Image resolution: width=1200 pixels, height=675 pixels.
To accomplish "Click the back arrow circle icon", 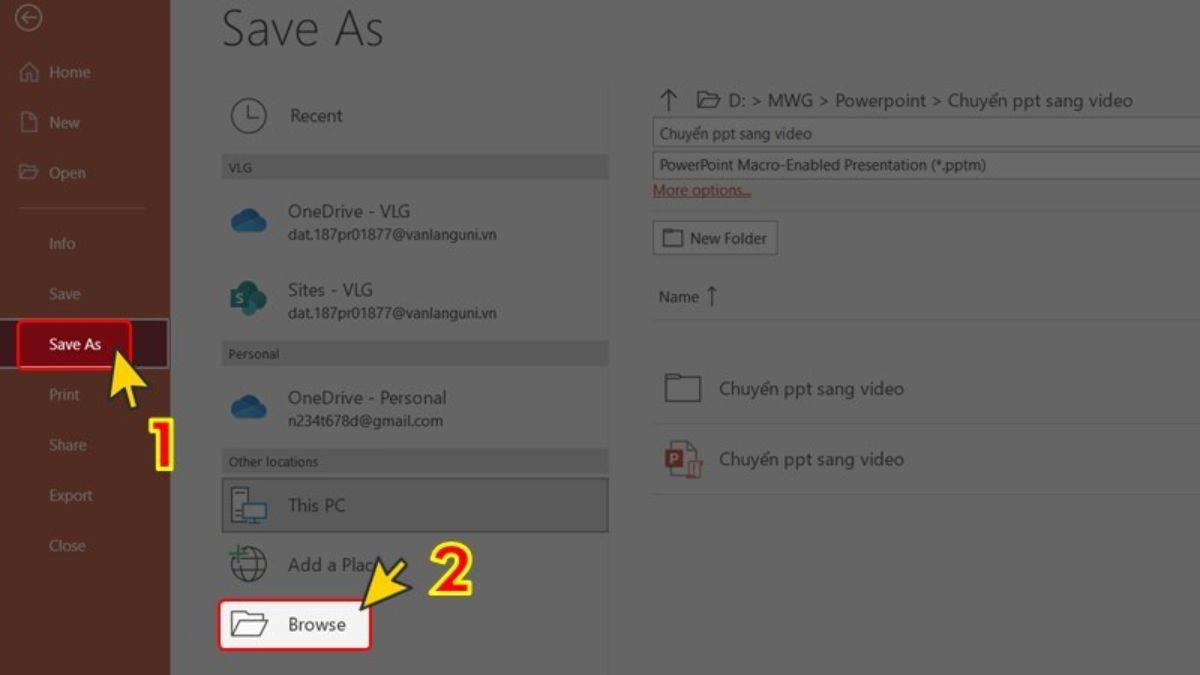I will coord(29,18).
